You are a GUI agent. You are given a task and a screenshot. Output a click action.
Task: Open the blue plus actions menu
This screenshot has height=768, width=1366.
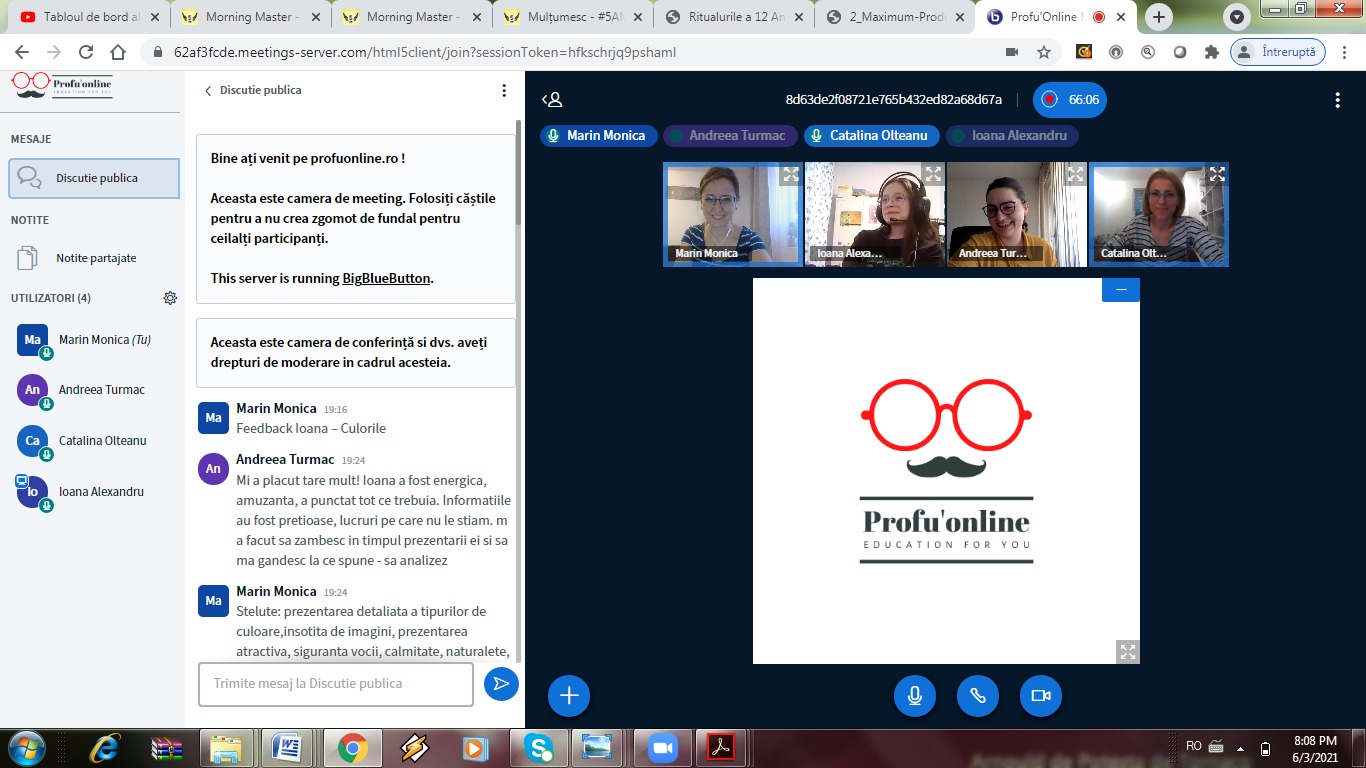569,696
